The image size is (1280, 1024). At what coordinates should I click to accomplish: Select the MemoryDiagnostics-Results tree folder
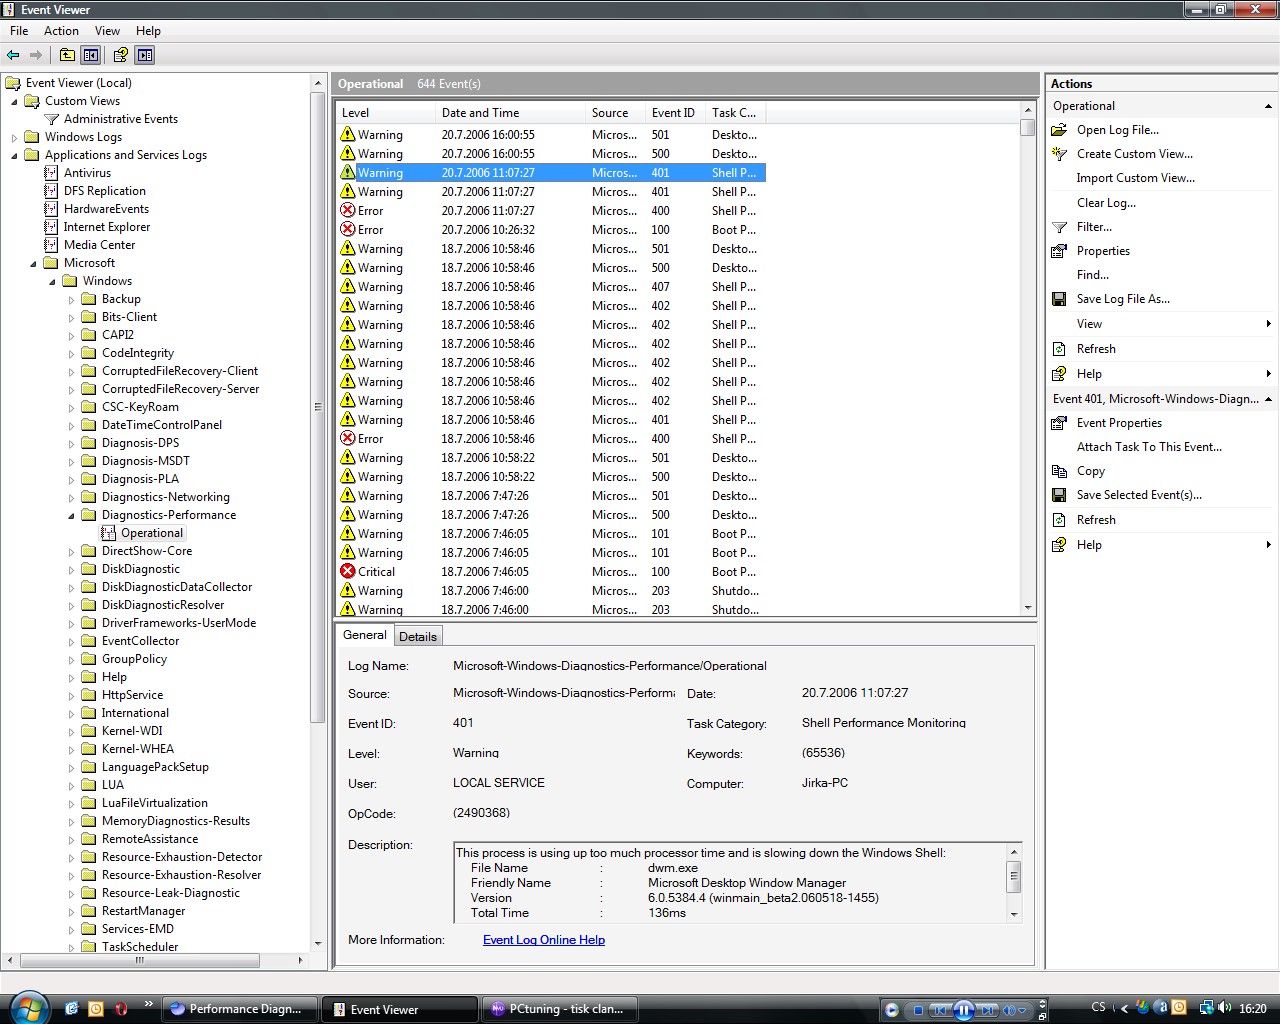coord(175,821)
